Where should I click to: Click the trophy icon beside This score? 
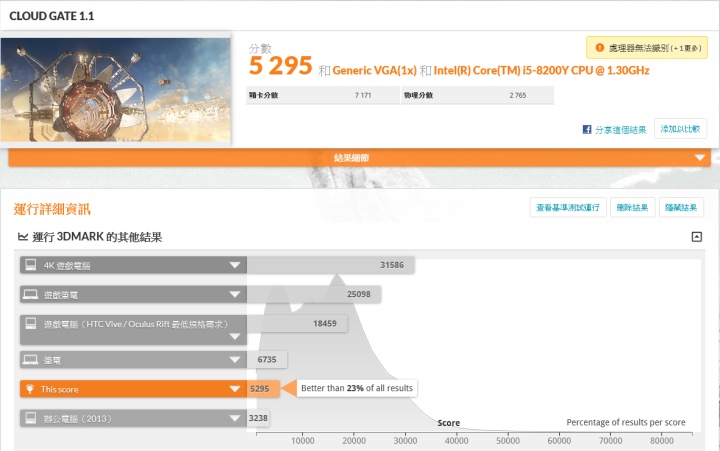pyautogui.click(x=31, y=388)
